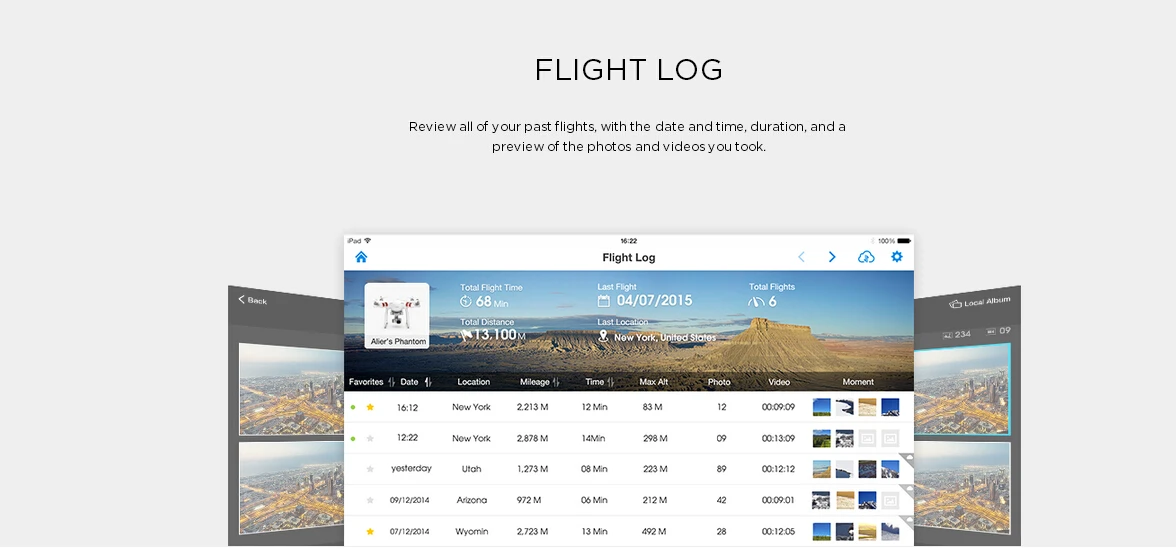The height and width of the screenshot is (549, 1176).
Task: Sort by Favorites using its sort arrows
Action: [x=392, y=382]
